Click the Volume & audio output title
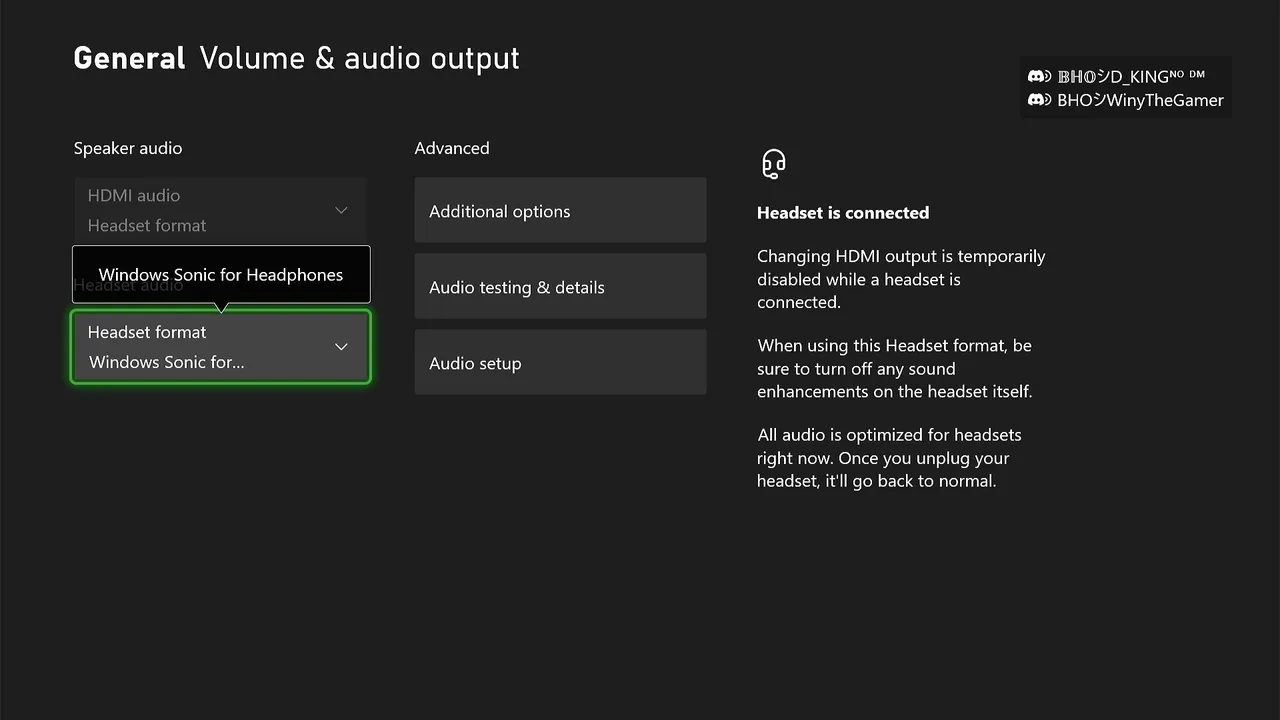Image resolution: width=1280 pixels, height=720 pixels. click(x=359, y=58)
